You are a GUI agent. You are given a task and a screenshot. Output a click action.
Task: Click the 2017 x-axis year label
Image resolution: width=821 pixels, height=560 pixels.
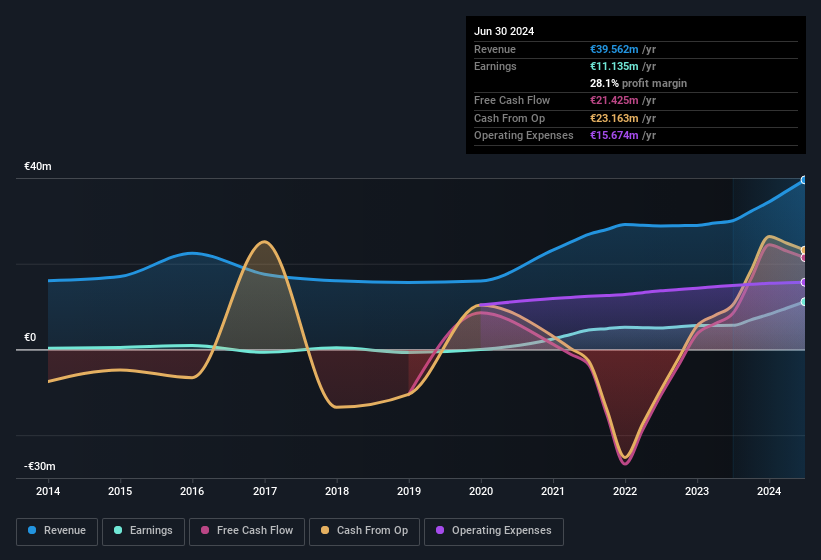pos(265,491)
